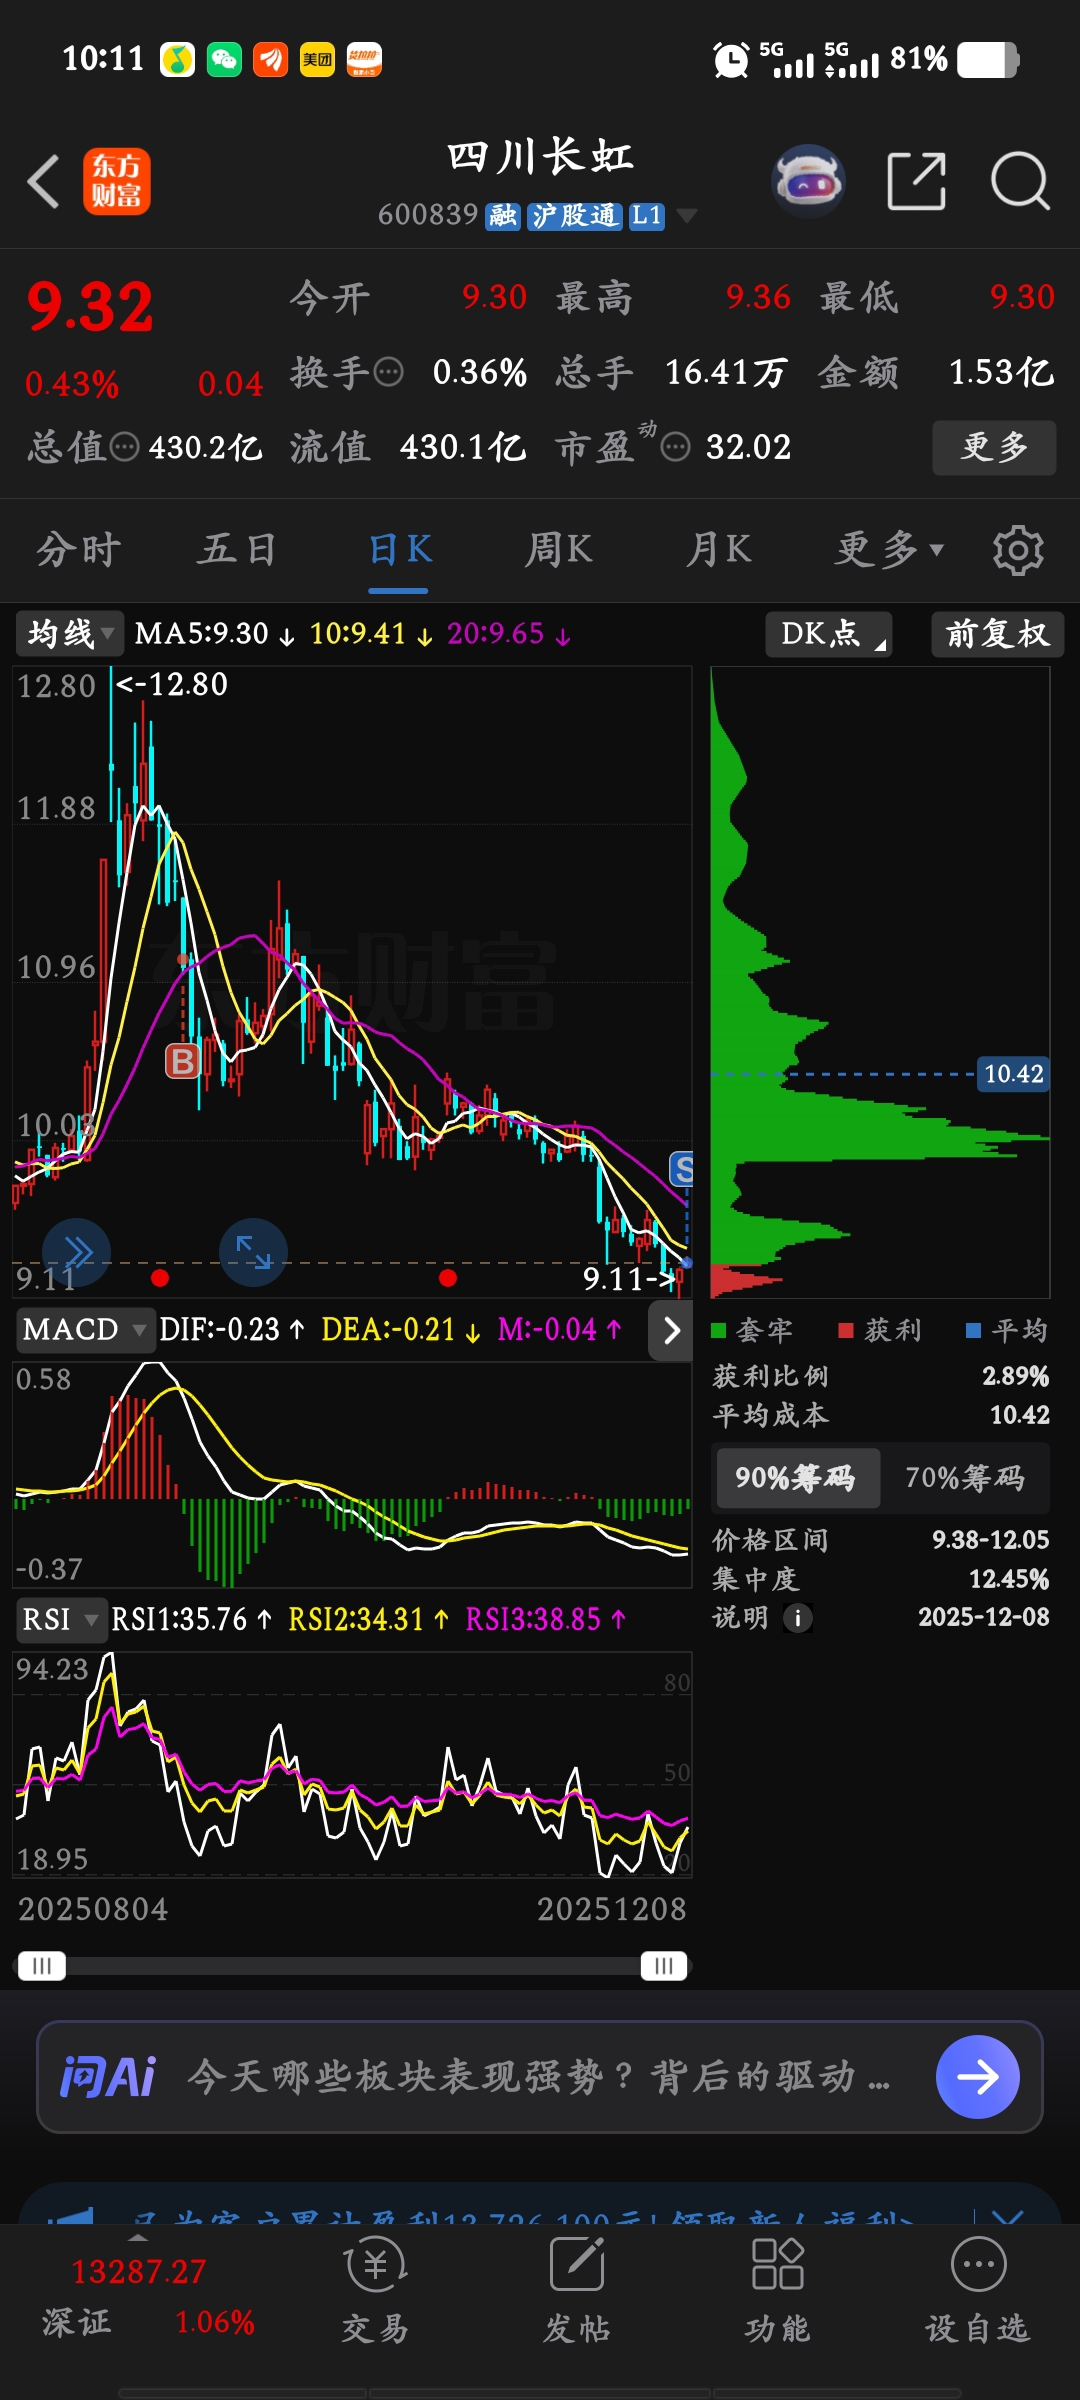Tap the share/export icon

click(916, 181)
